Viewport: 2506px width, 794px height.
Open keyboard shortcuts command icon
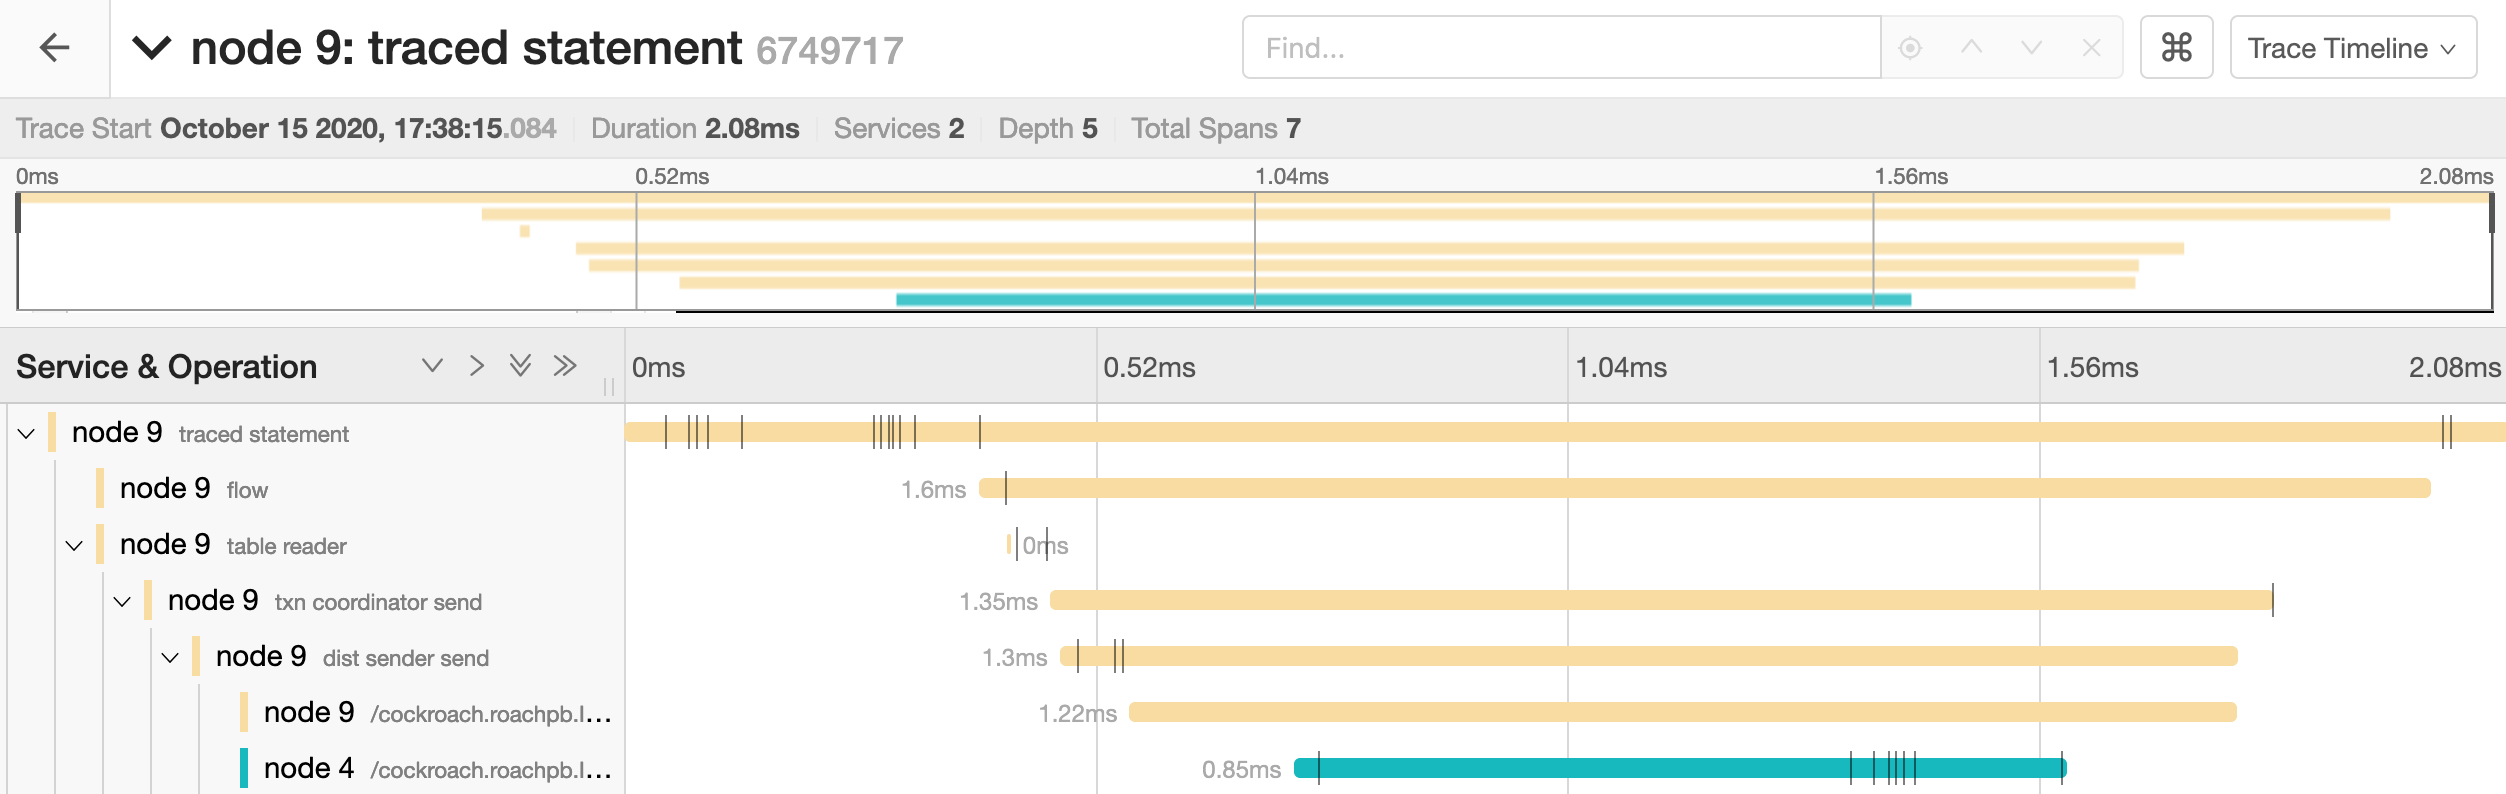pos(2176,48)
